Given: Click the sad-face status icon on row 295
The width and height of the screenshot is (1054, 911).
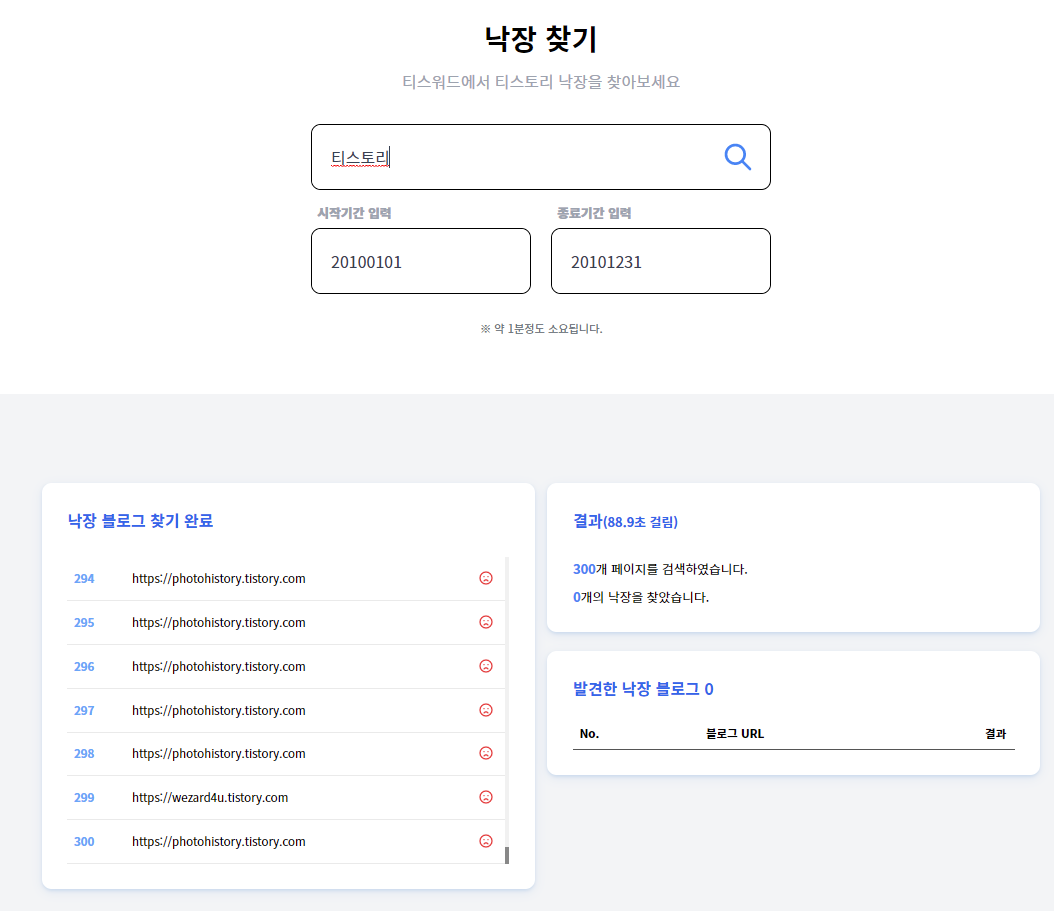Looking at the screenshot, I should 486,621.
